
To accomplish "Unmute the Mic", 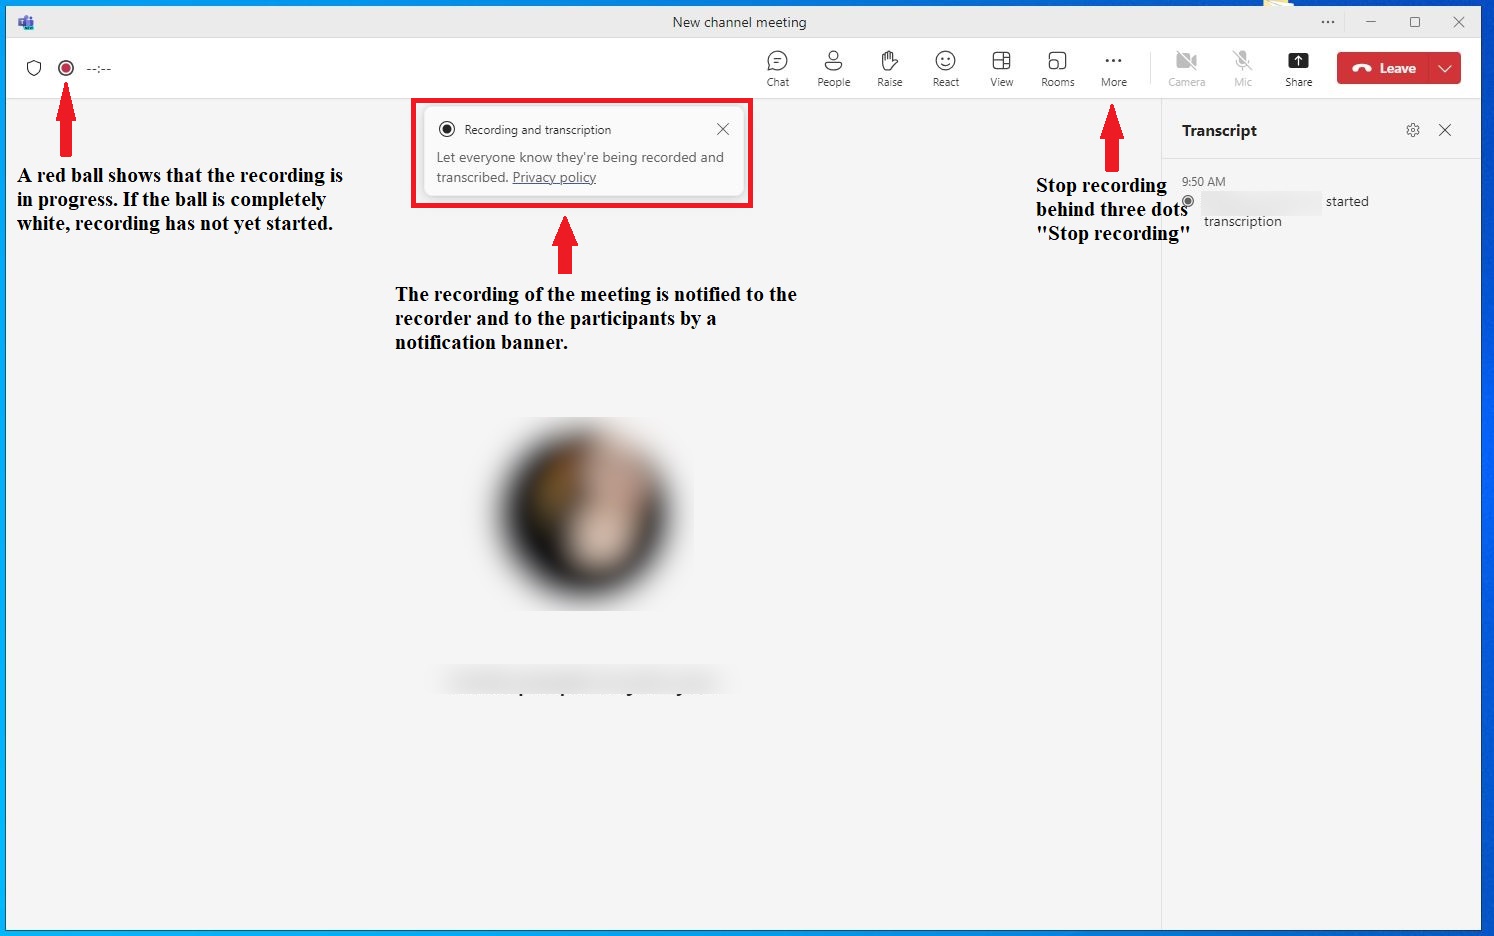I will pos(1242,68).
